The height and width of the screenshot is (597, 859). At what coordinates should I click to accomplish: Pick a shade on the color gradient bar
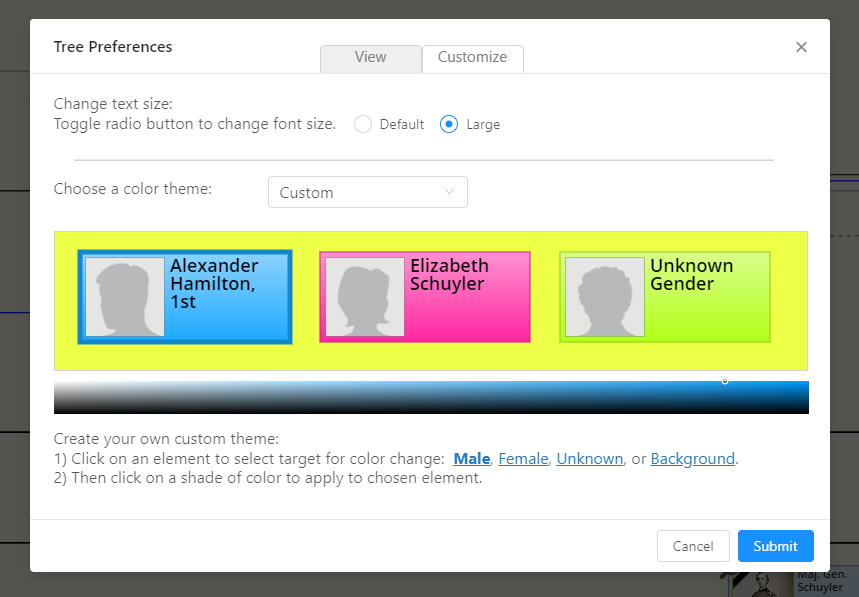pyautogui.click(x=430, y=397)
